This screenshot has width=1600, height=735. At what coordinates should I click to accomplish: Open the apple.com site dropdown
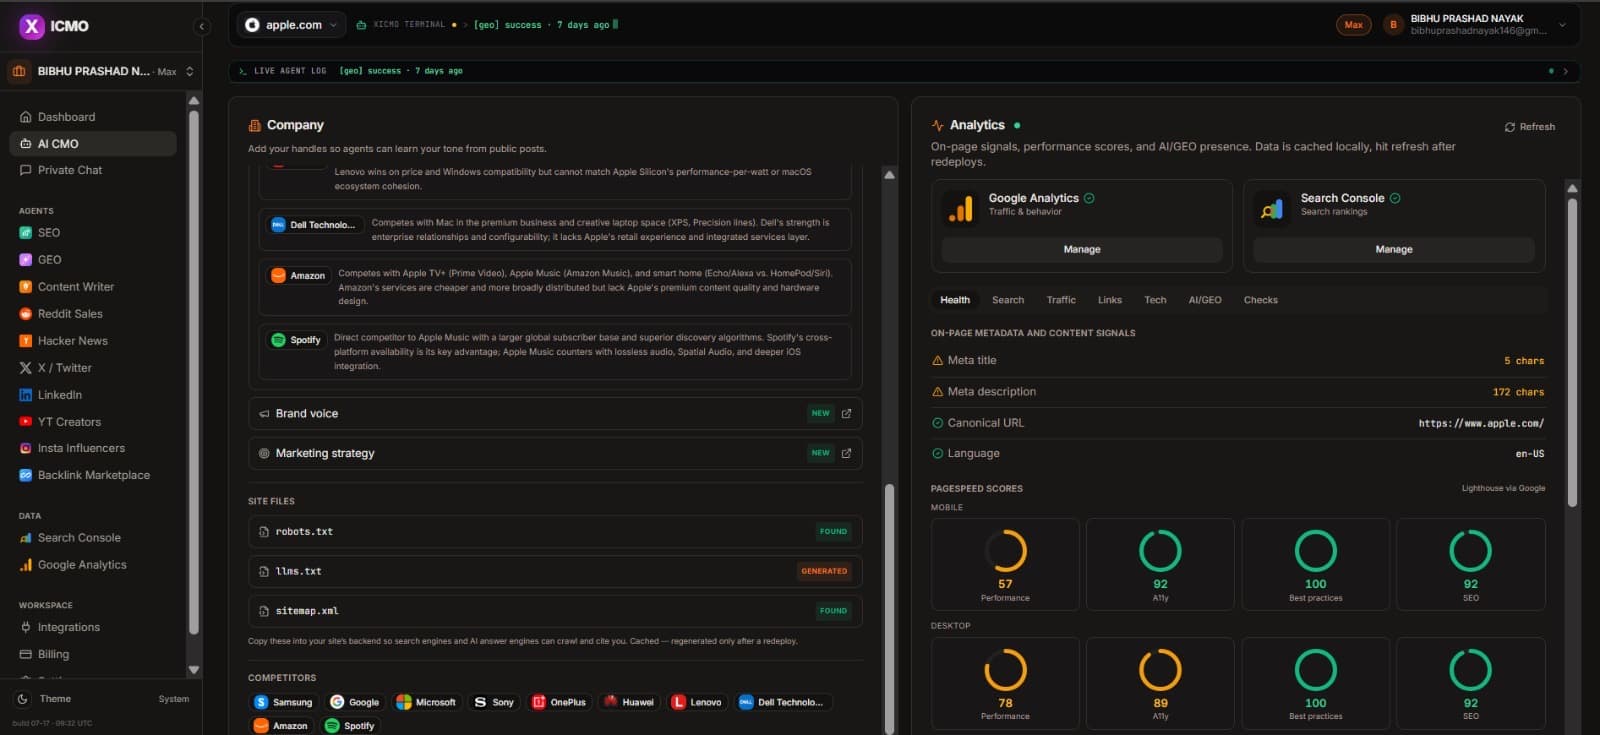pos(292,25)
